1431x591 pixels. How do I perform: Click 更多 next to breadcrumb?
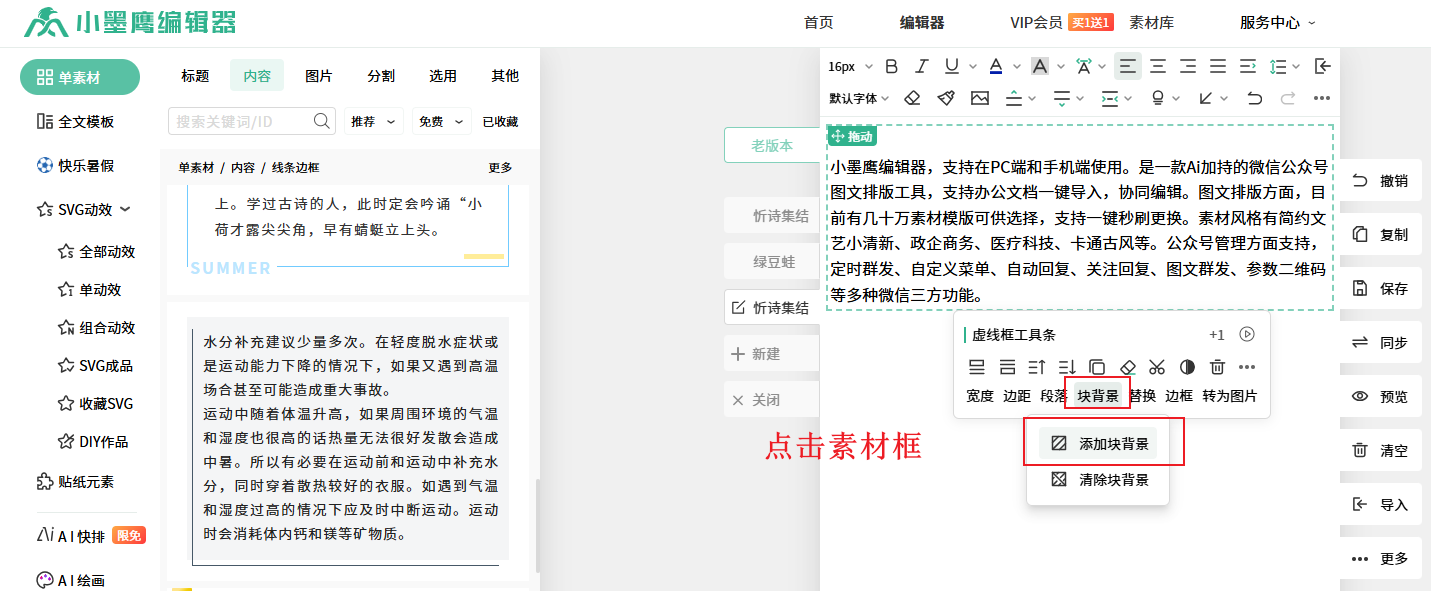point(500,168)
